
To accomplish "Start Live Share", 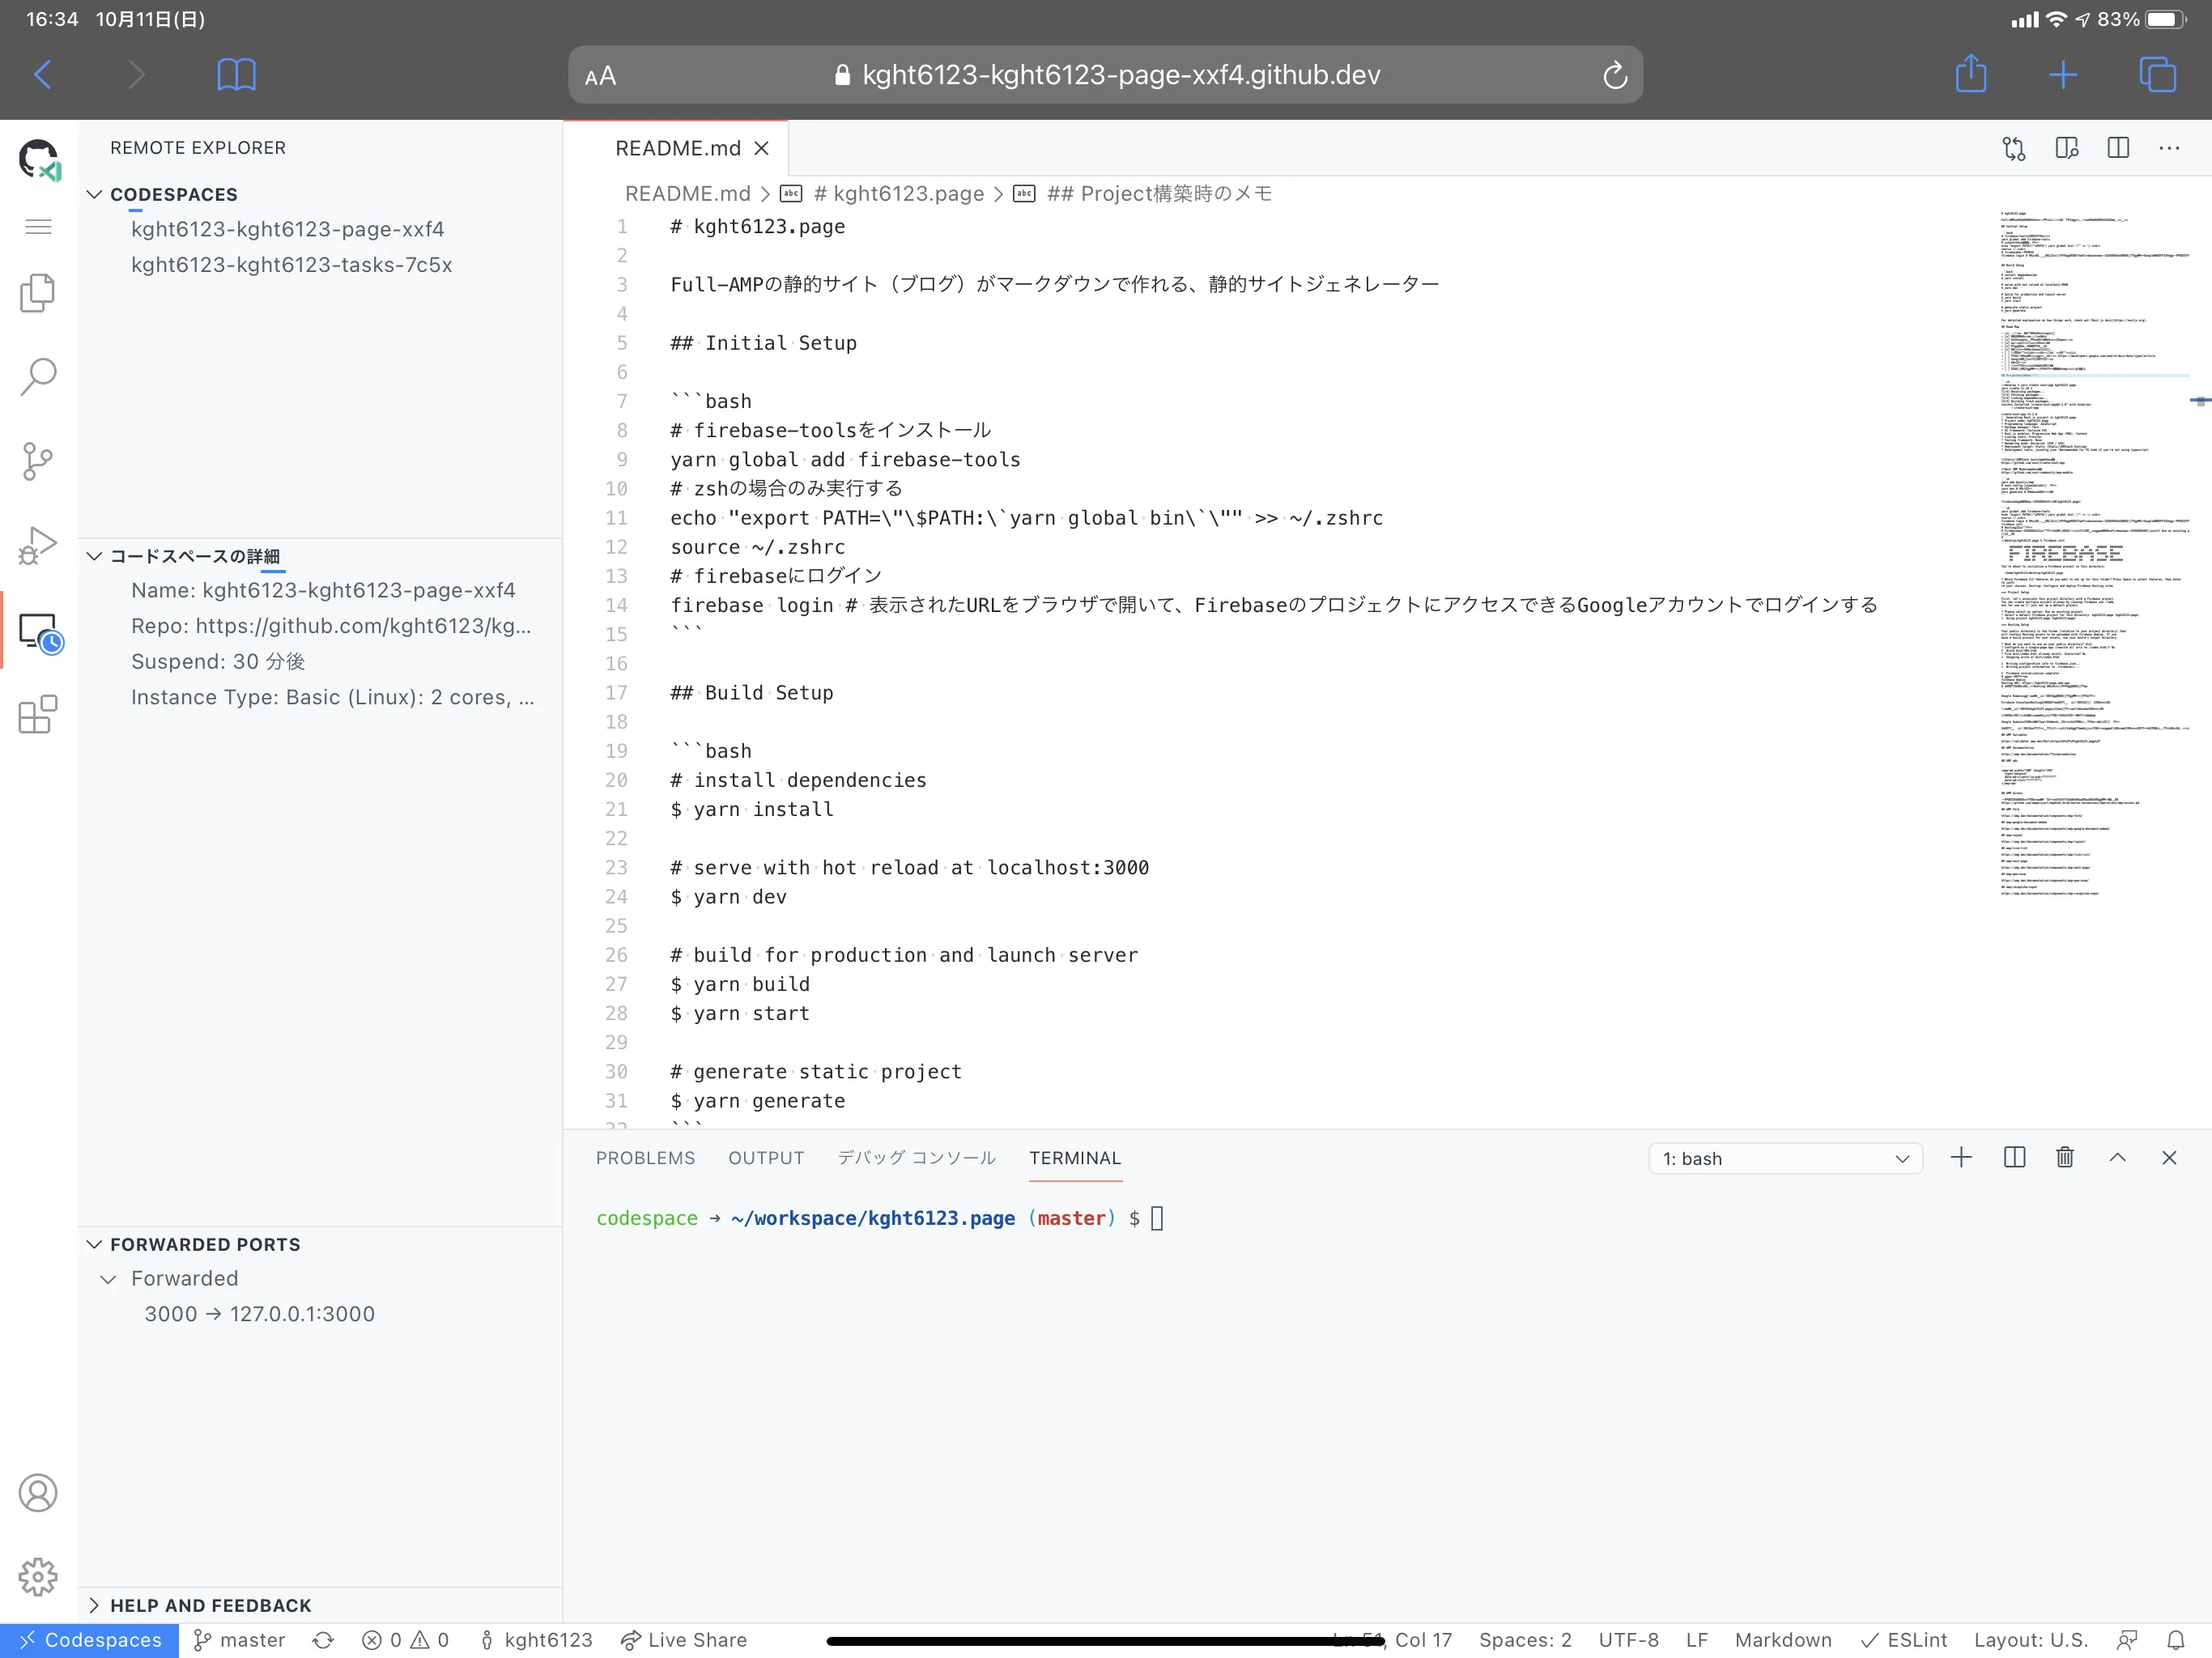I will (x=684, y=1640).
